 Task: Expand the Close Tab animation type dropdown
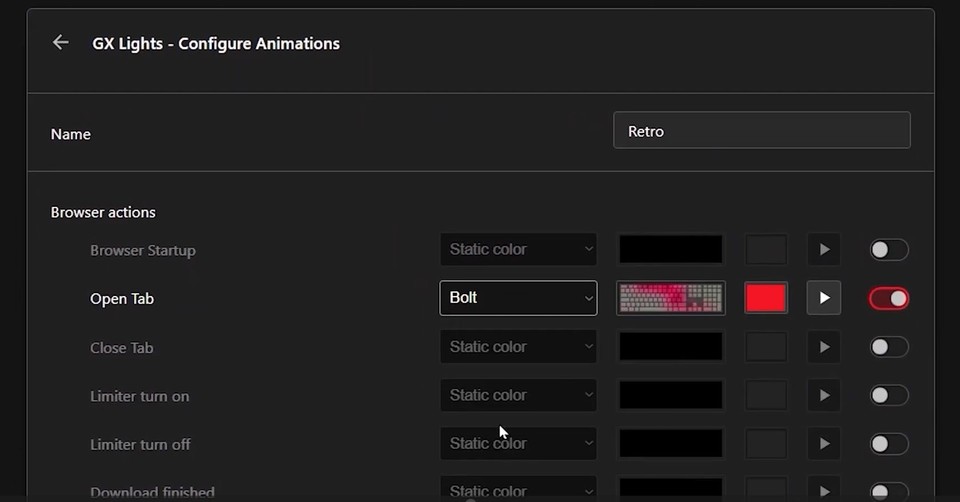(518, 347)
